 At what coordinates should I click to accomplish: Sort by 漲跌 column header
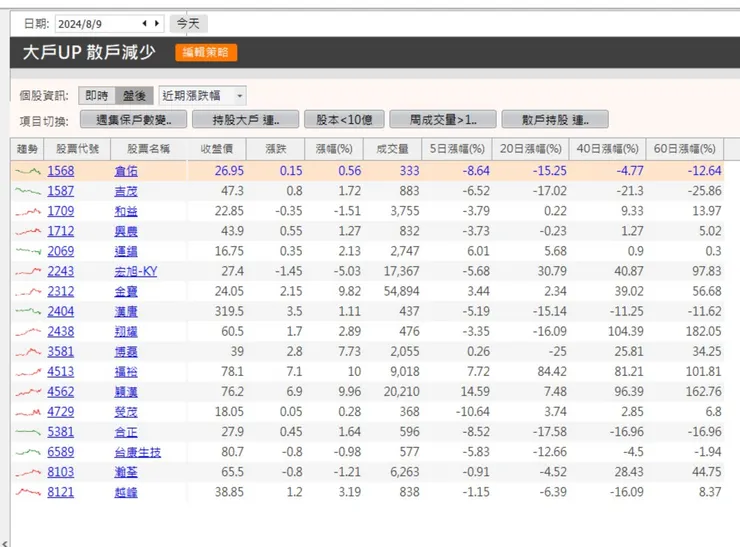click(x=276, y=149)
